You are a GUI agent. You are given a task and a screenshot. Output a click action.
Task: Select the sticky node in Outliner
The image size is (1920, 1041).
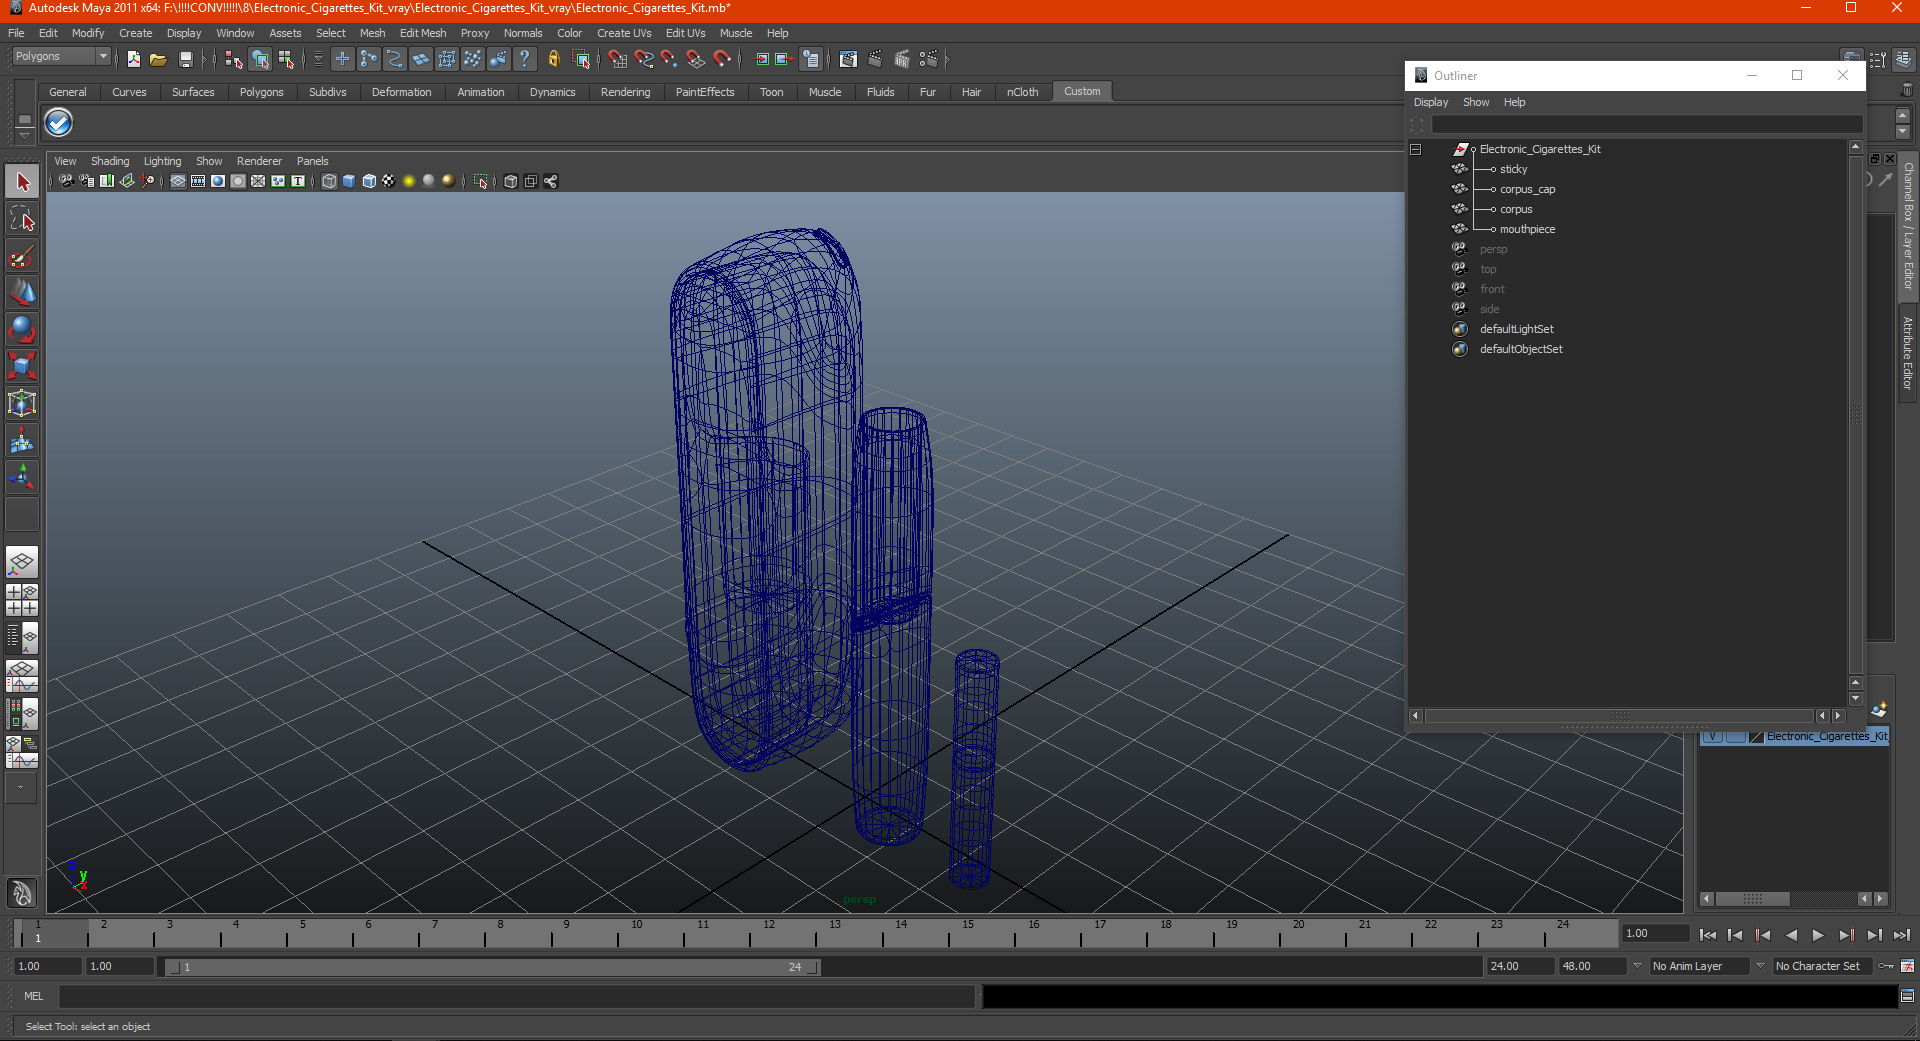pyautogui.click(x=1513, y=169)
